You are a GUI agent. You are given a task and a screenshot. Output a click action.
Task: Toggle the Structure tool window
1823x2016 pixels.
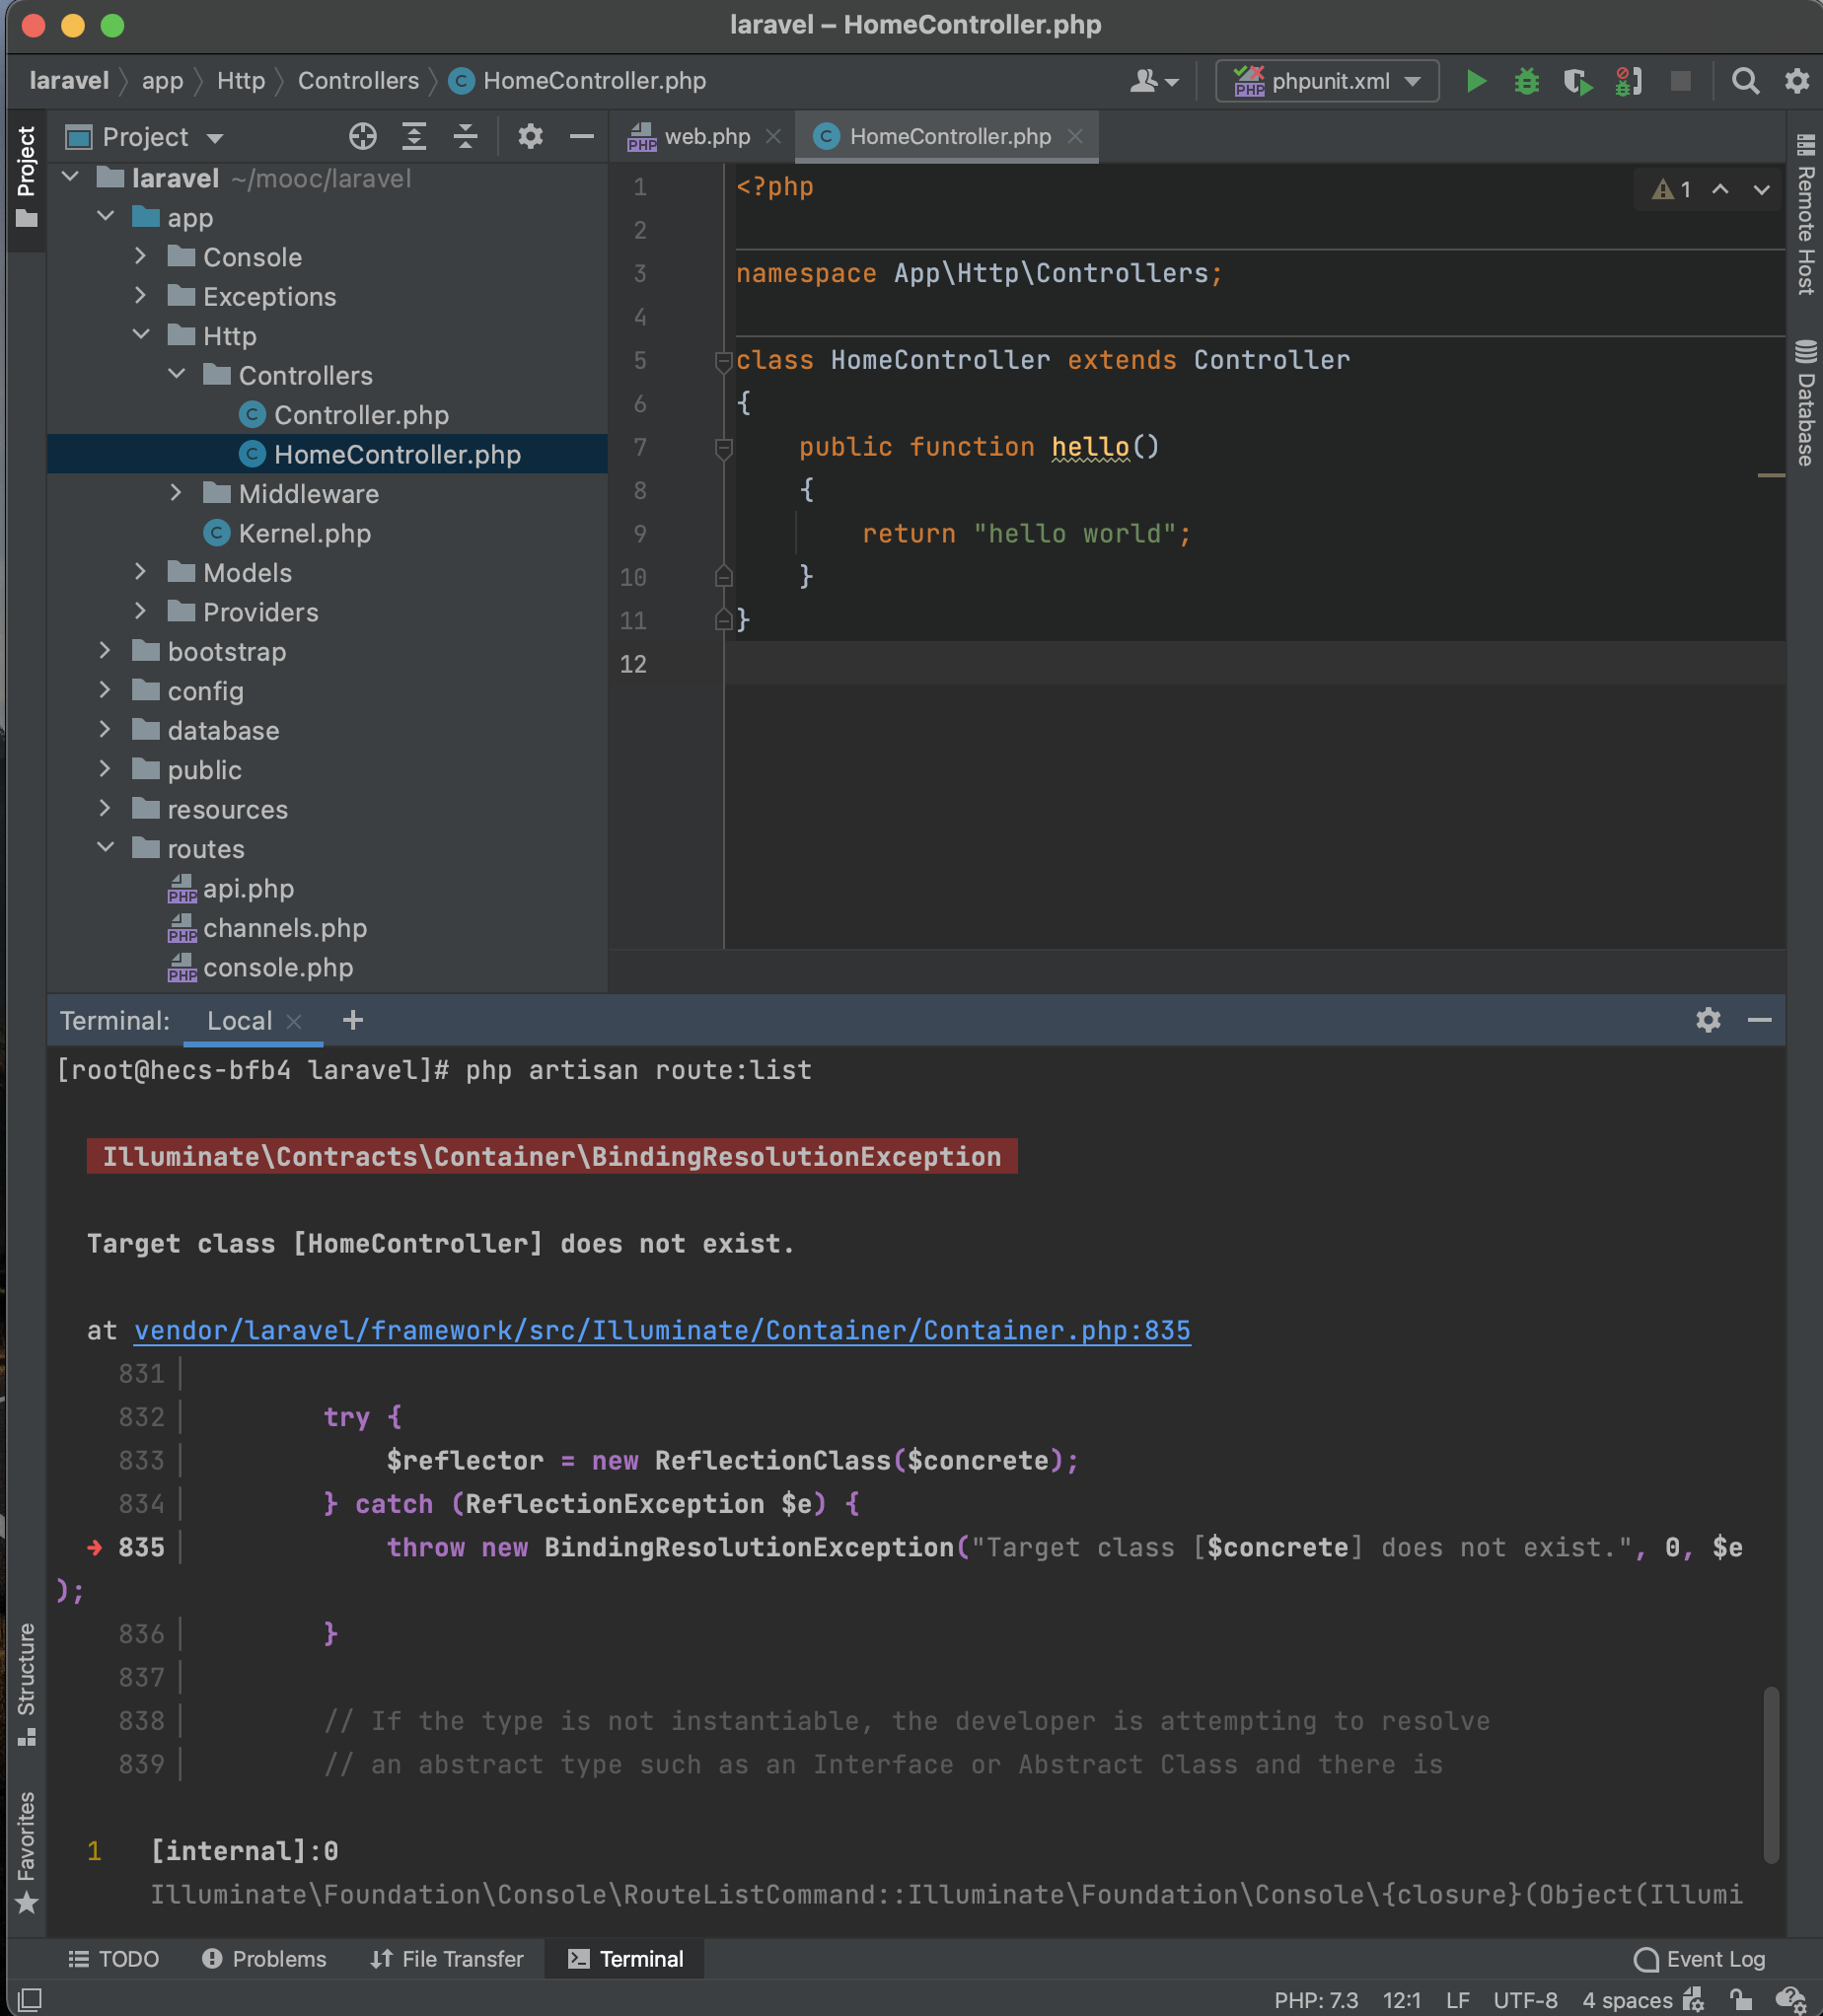(x=26, y=1683)
